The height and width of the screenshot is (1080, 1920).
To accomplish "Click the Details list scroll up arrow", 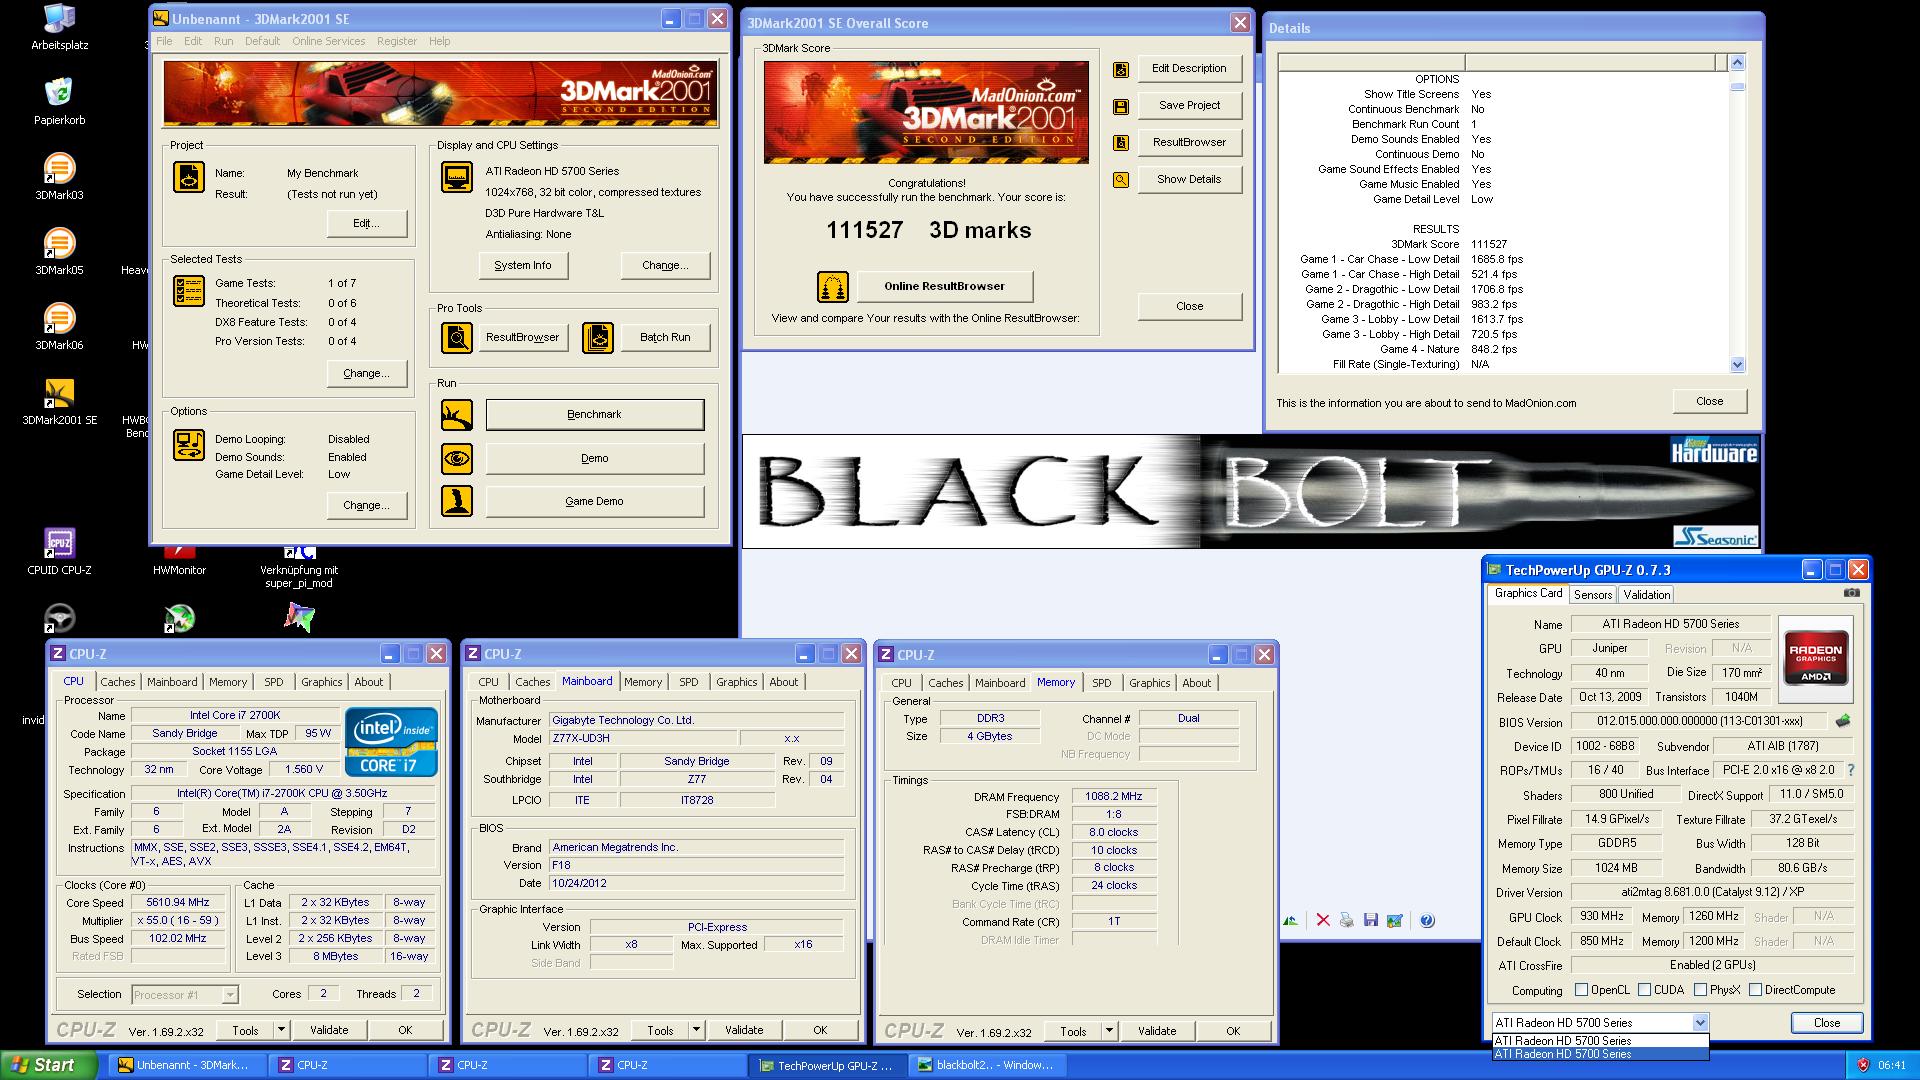I will (x=1737, y=62).
